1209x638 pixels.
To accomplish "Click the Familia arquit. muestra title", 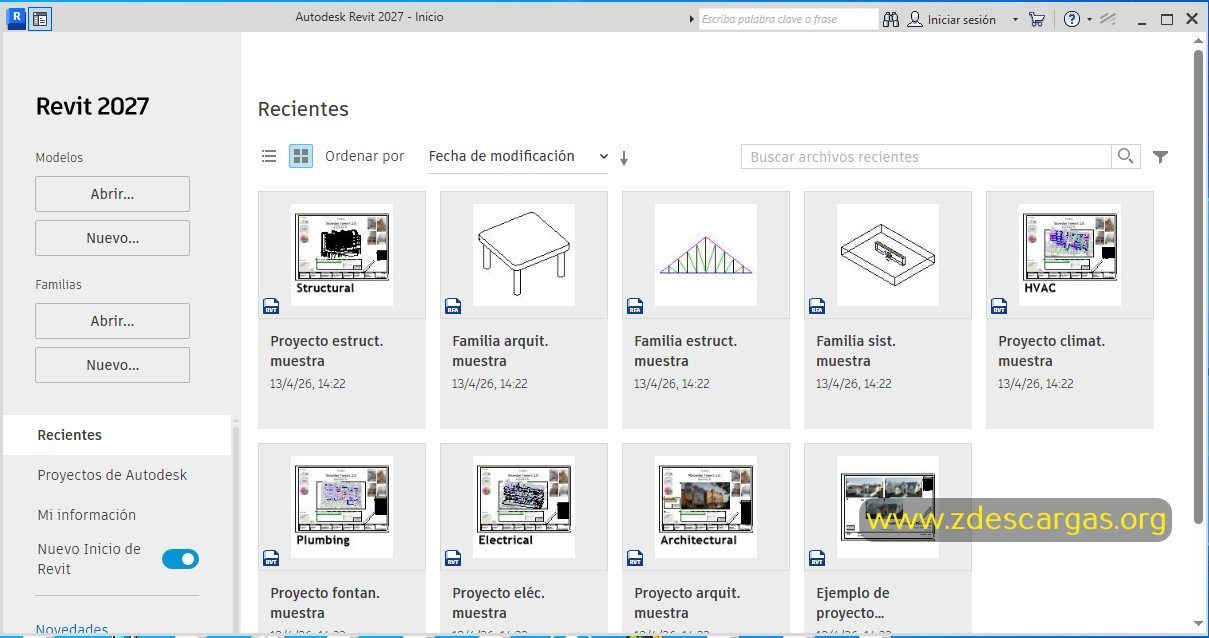I will tap(500, 351).
